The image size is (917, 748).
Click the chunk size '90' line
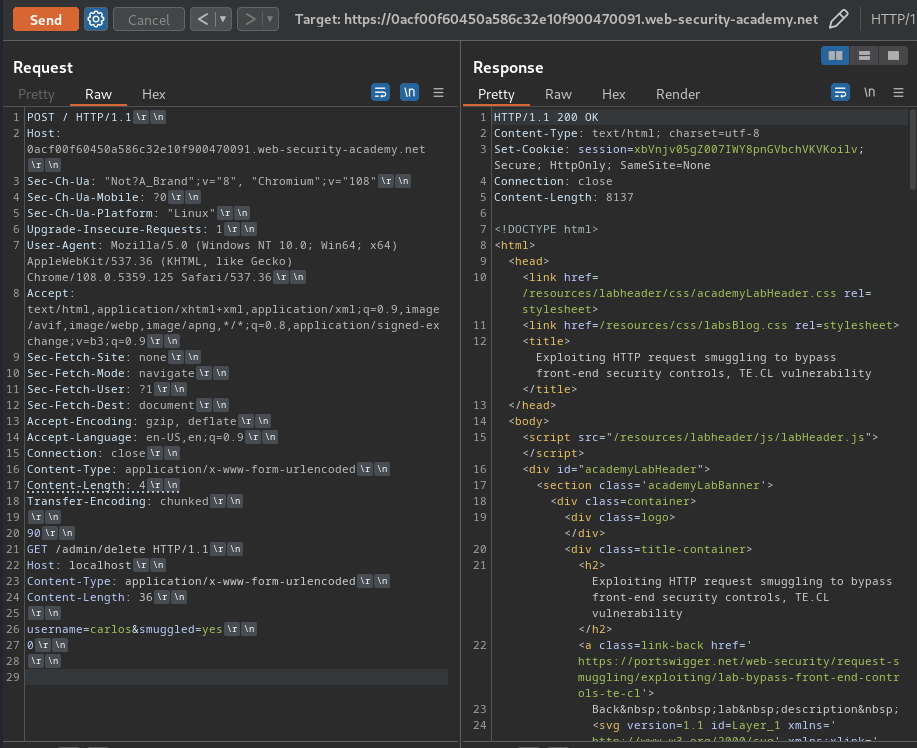34,533
